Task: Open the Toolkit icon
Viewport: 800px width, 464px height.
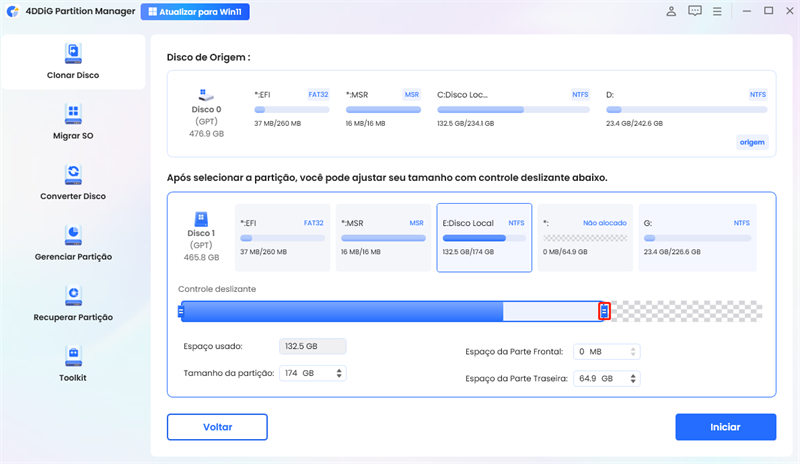Action: point(73,356)
